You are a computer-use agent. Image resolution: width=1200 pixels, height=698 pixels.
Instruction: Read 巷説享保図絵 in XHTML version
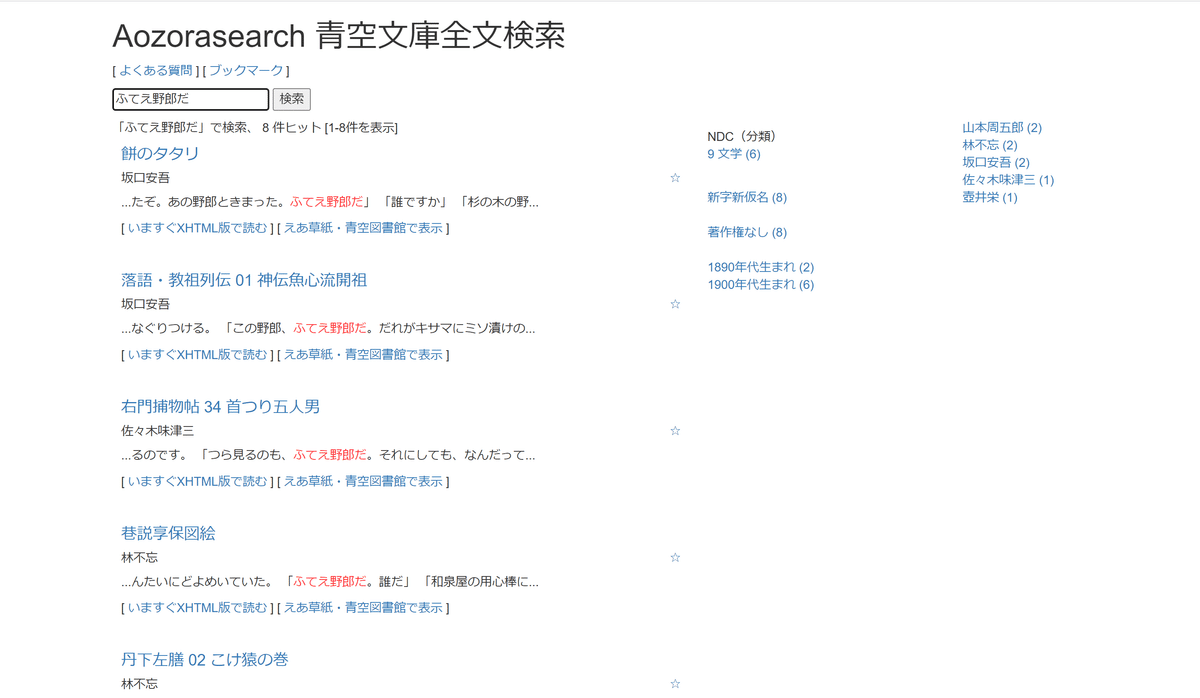pos(198,607)
